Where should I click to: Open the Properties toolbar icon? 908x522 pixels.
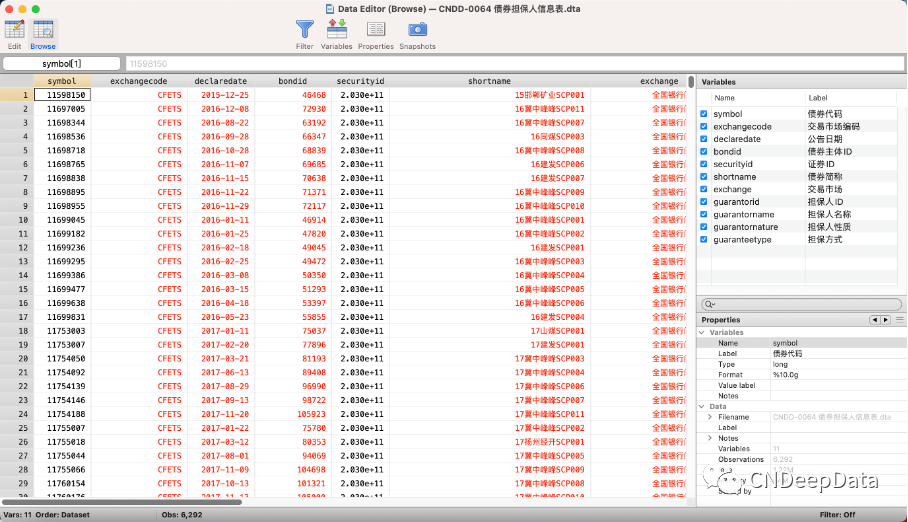[376, 29]
